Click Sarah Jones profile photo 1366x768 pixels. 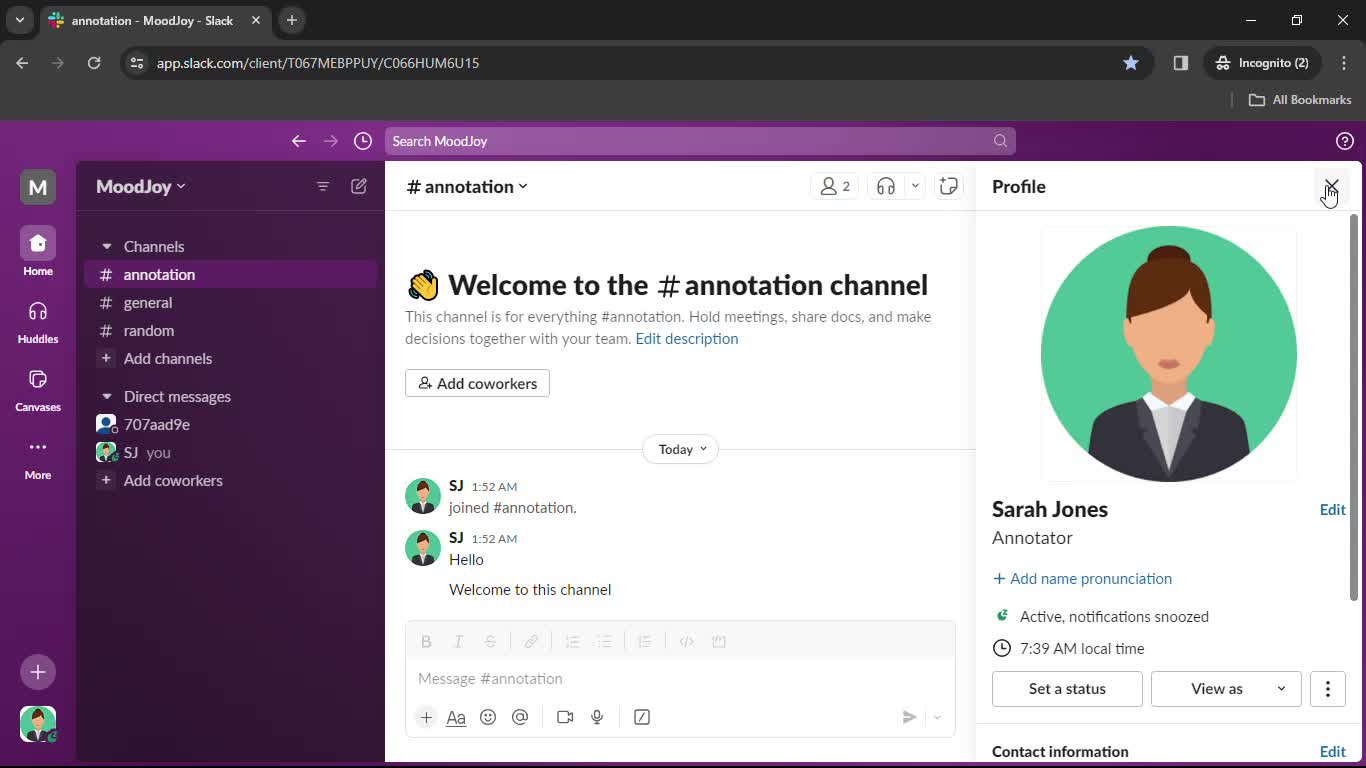[1169, 354]
